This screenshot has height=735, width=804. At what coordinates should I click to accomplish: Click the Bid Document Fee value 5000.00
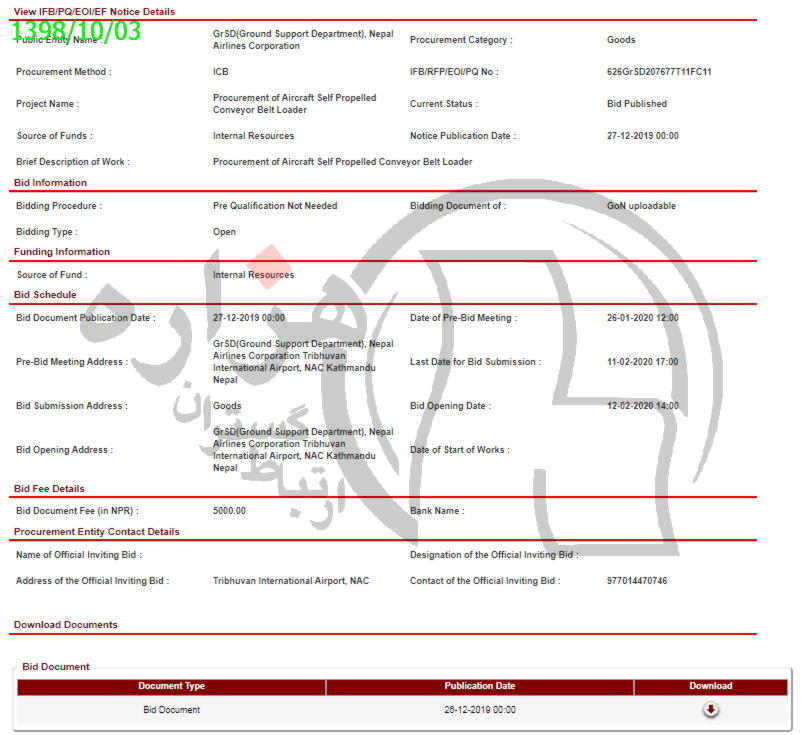pyautogui.click(x=229, y=511)
